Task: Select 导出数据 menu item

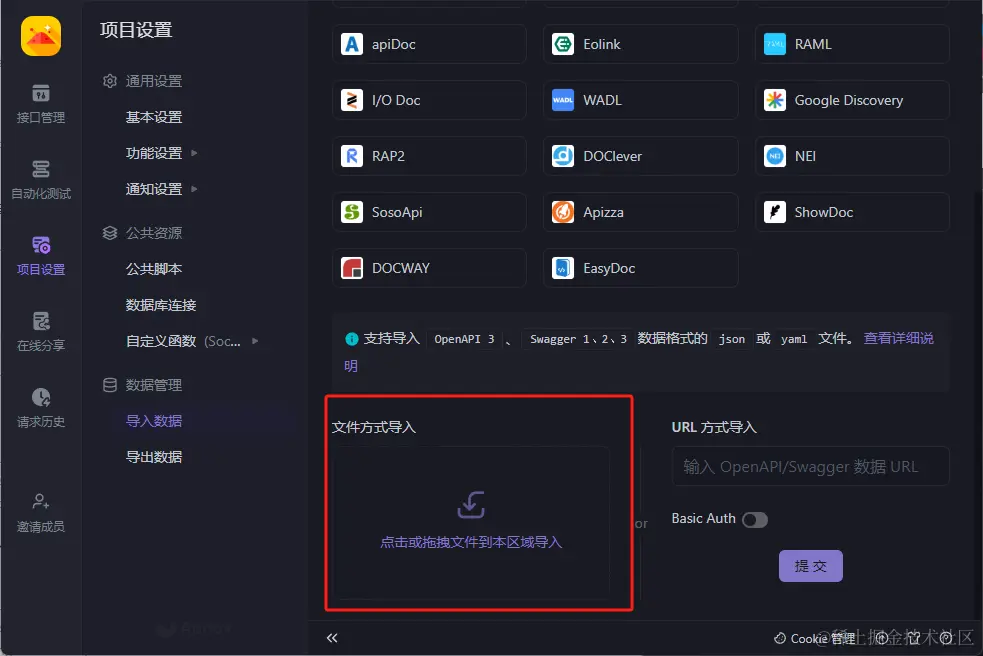Action: [154, 457]
